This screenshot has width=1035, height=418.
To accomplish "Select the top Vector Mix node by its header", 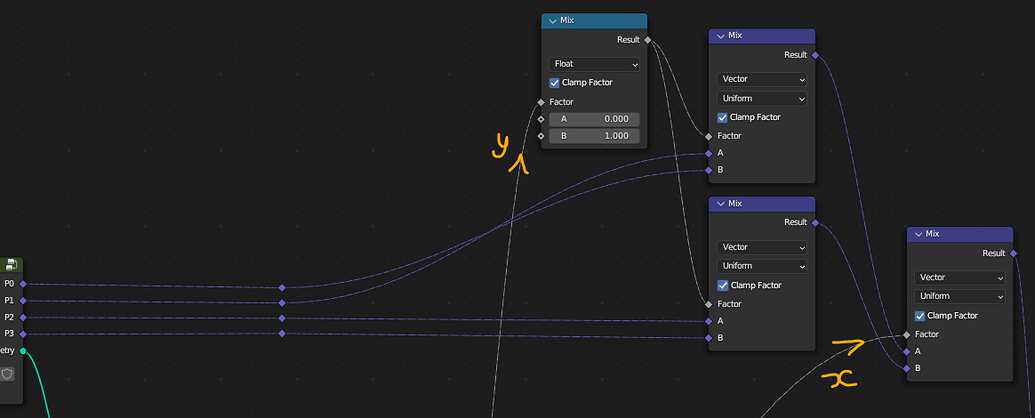I will click(762, 36).
